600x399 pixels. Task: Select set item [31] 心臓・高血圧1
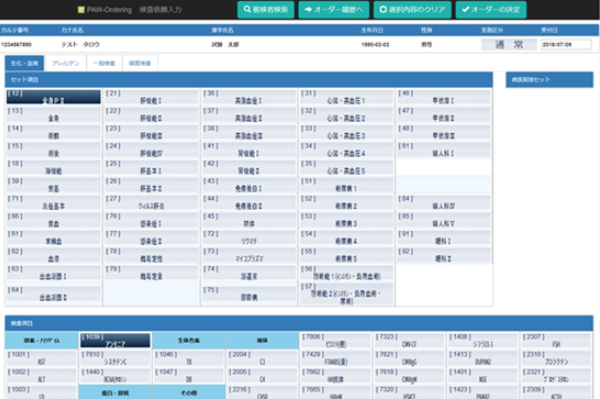click(346, 97)
